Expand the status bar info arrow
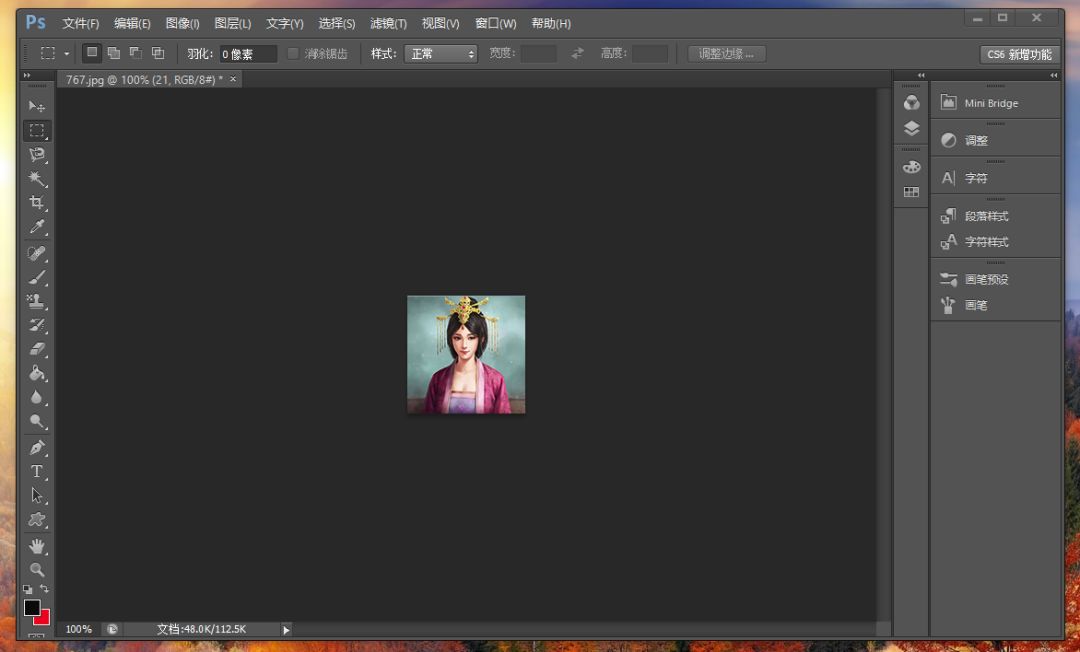 [x=286, y=630]
